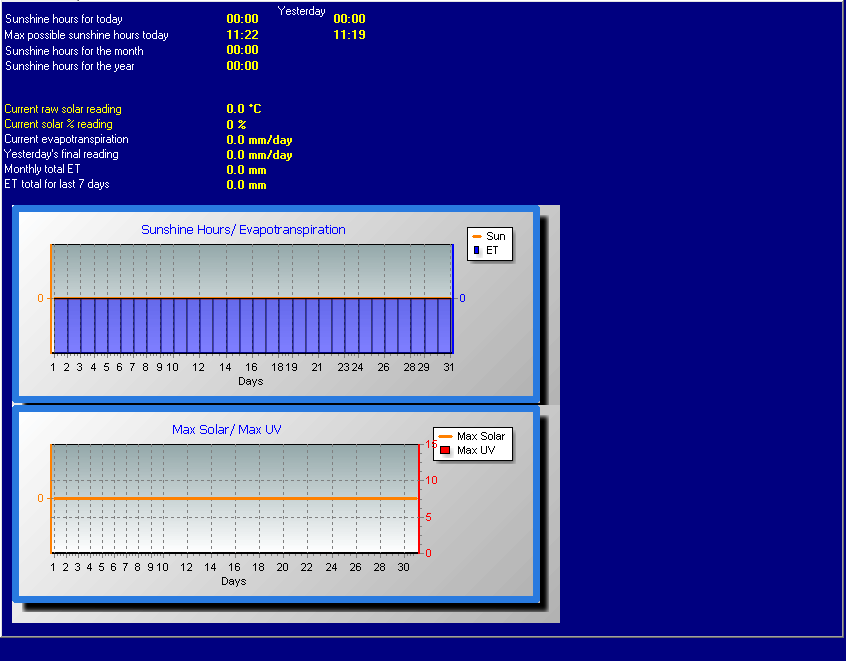Click the orange Max Solar legend line
The width and height of the screenshot is (846, 661).
(x=446, y=436)
